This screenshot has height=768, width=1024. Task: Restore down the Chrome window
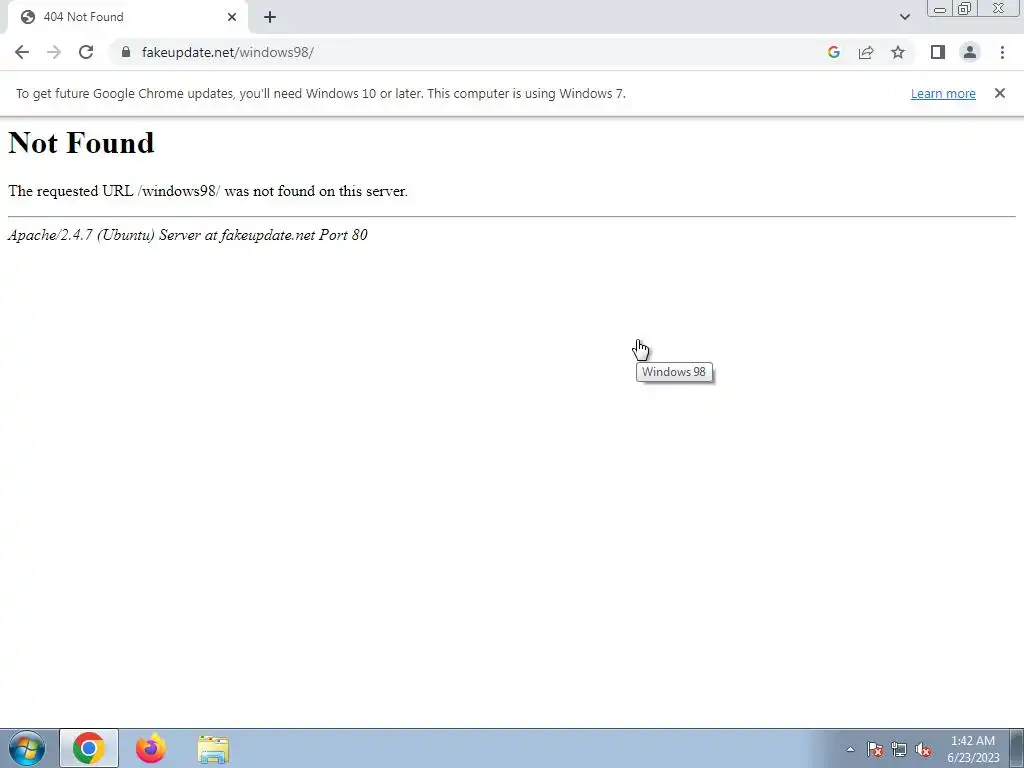(965, 8)
